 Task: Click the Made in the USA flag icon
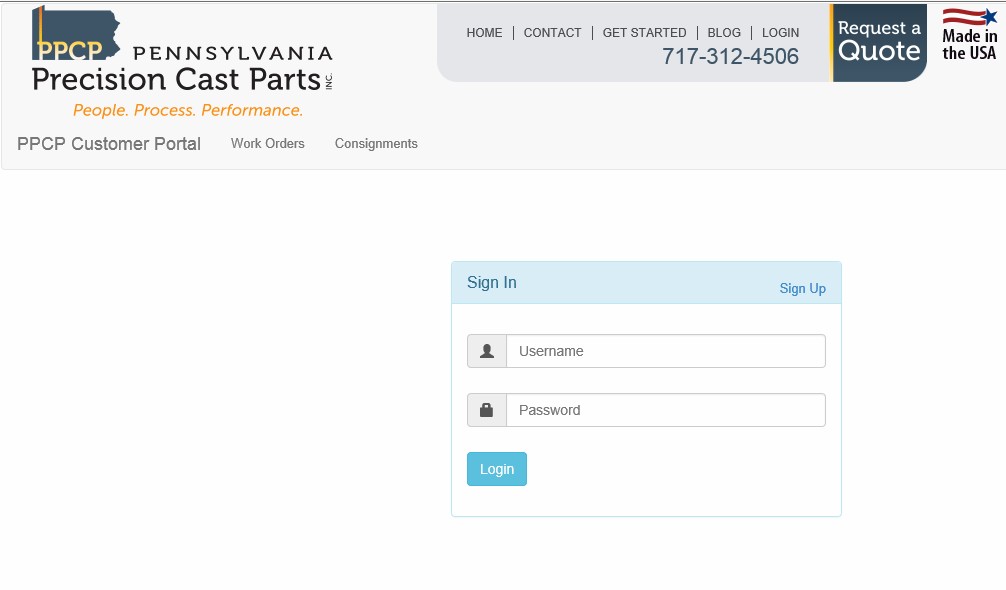pyautogui.click(x=969, y=18)
